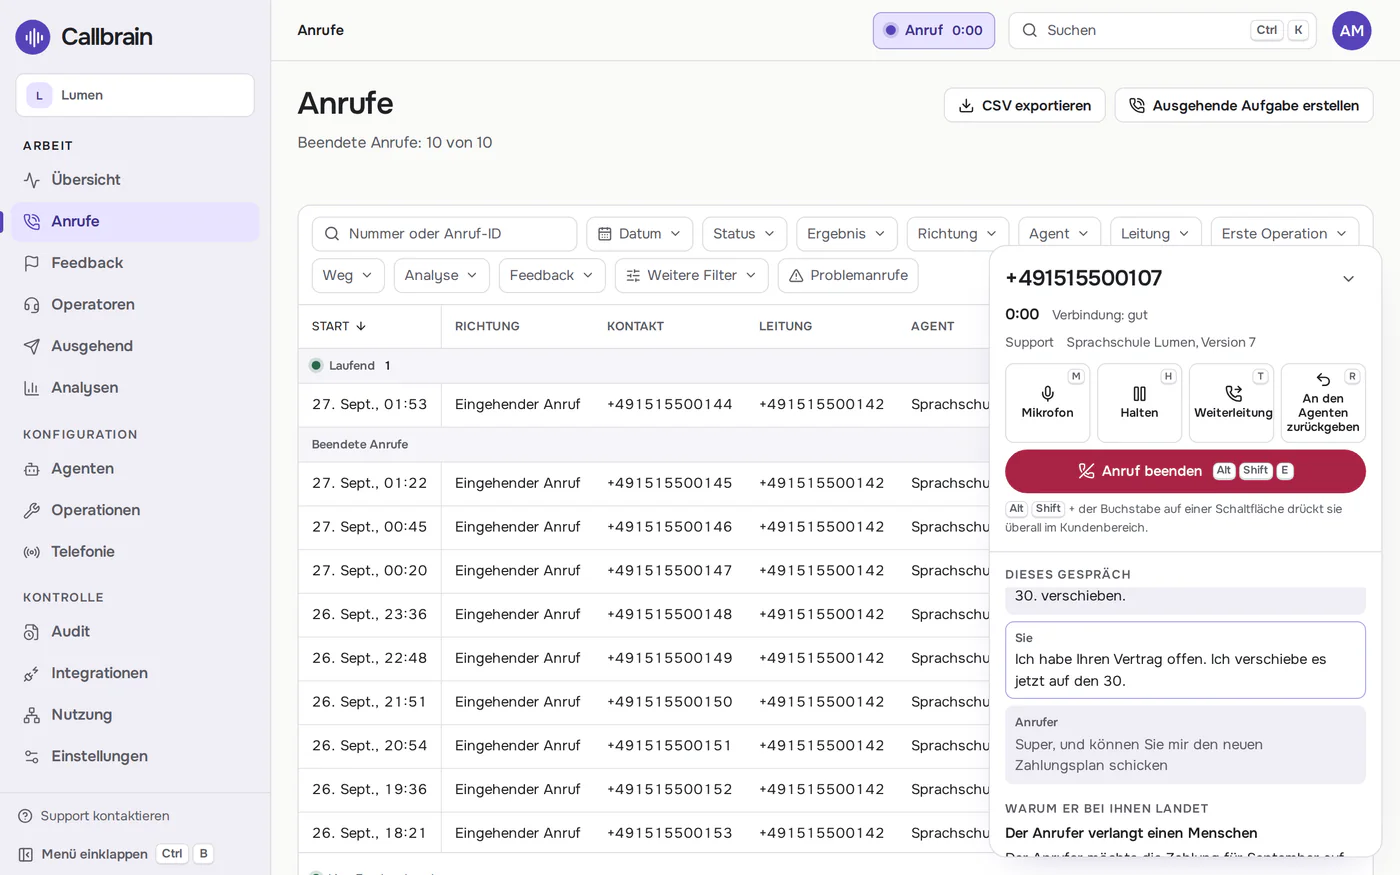The width and height of the screenshot is (1400, 875).
Task: Focus the Nummer oder Anruf-ID field
Action: coord(445,234)
